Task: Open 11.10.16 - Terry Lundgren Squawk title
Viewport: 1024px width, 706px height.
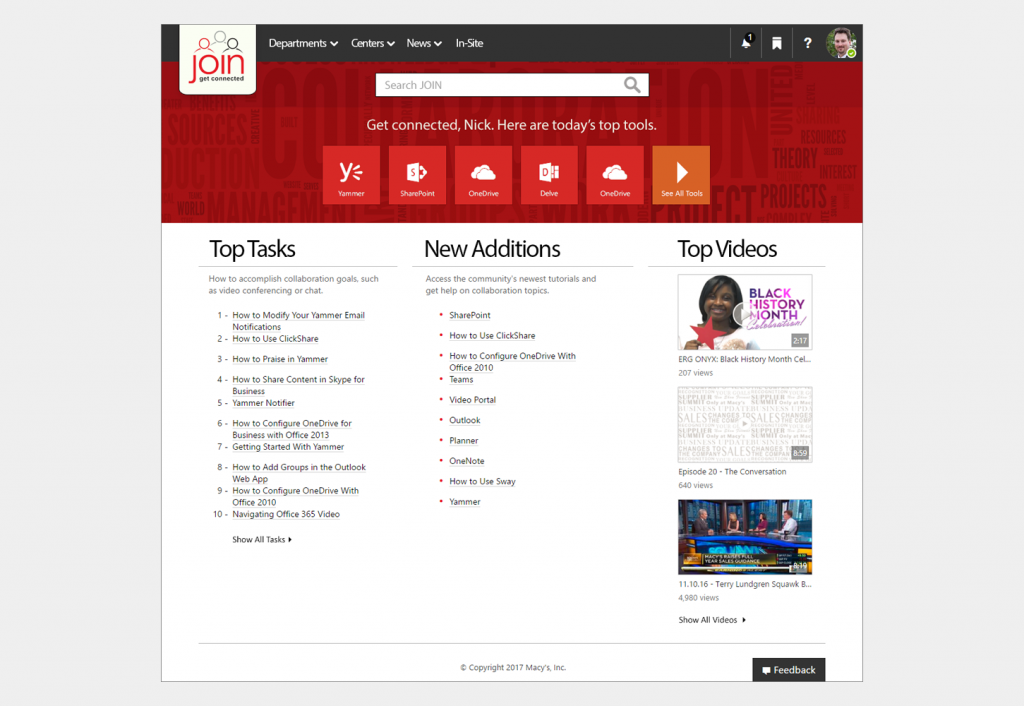Action: point(744,584)
